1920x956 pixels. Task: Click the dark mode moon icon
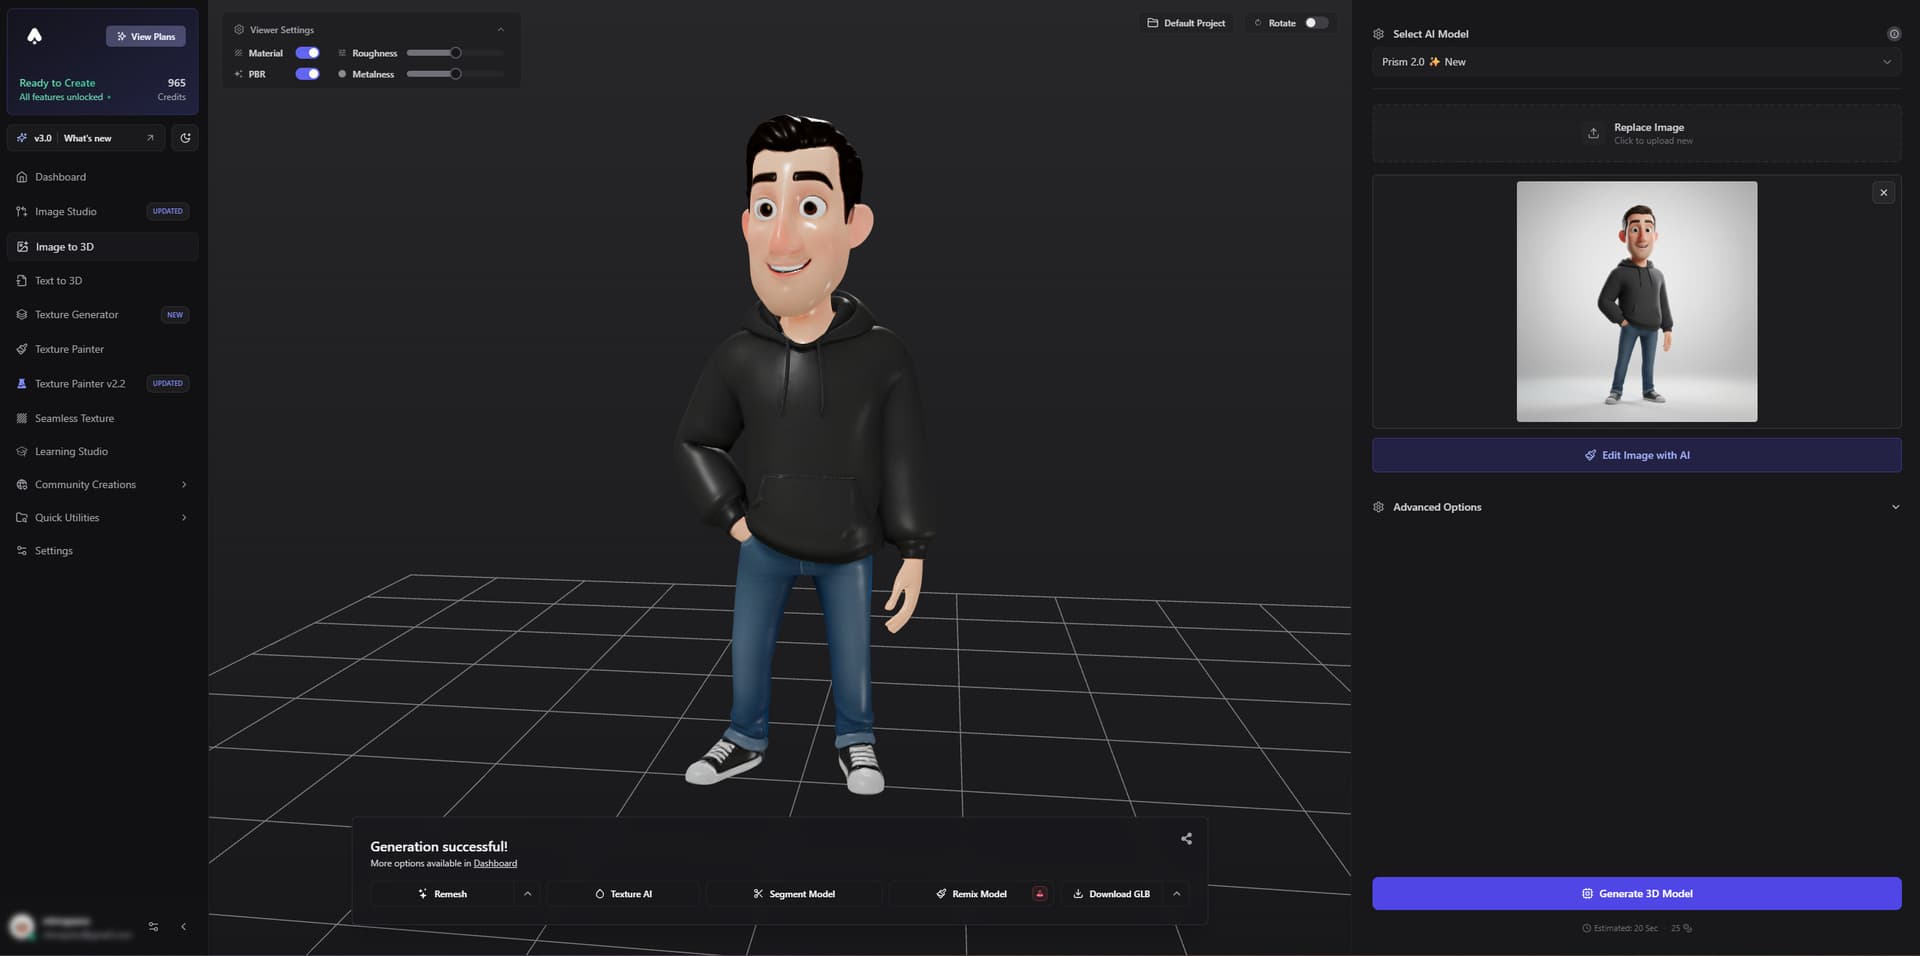pyautogui.click(x=185, y=137)
